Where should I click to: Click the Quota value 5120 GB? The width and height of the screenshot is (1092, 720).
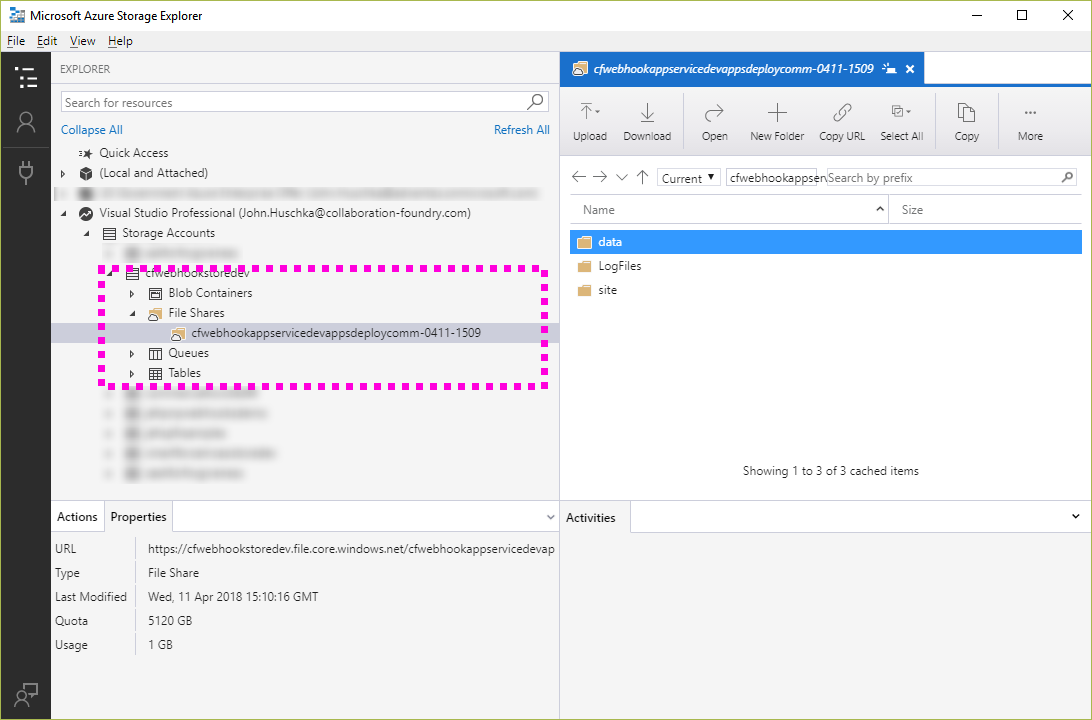[170, 620]
